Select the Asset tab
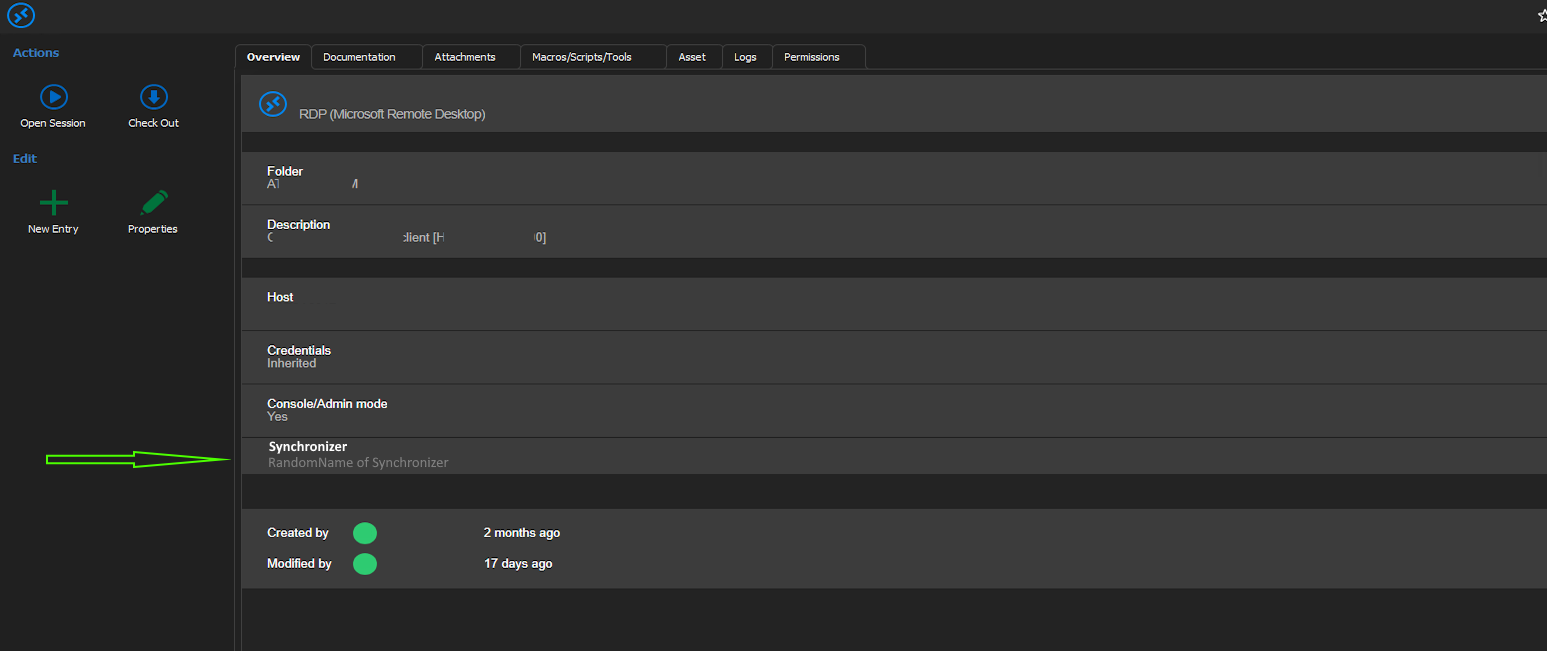1547x651 pixels. (x=692, y=57)
